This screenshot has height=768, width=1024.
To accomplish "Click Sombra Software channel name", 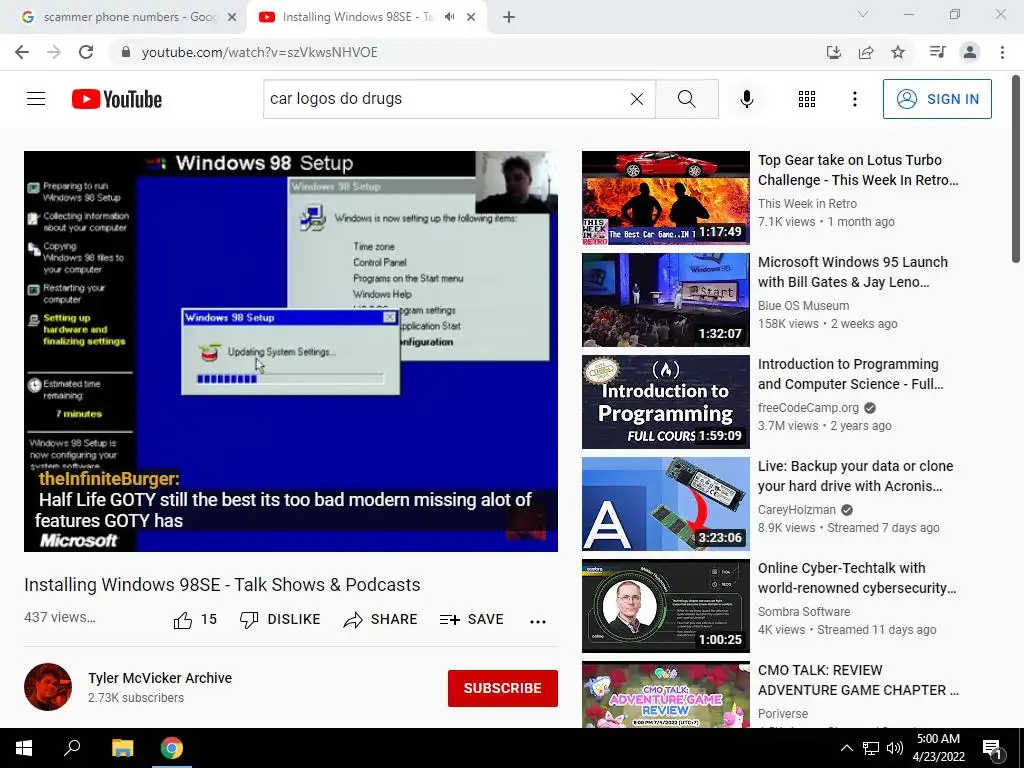I will pos(804,611).
